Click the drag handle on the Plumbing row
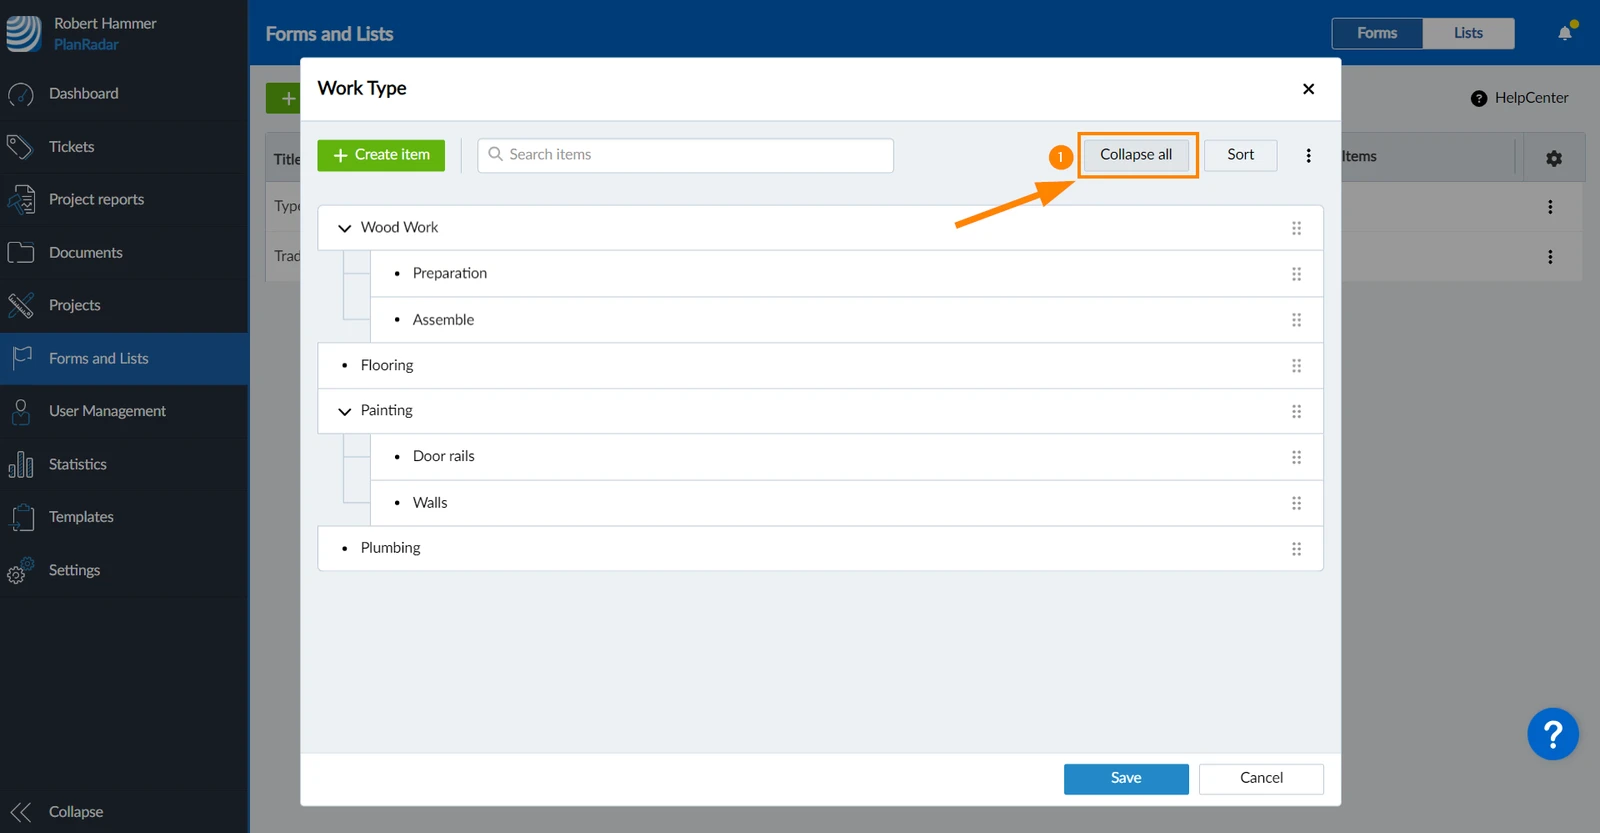This screenshot has width=1600, height=833. coord(1296,549)
